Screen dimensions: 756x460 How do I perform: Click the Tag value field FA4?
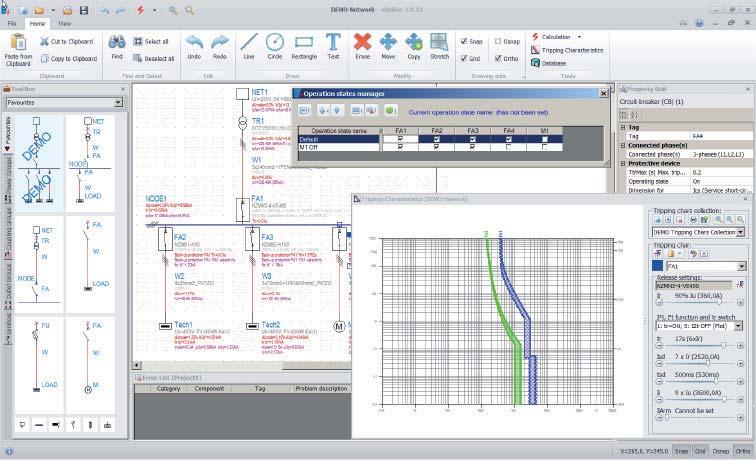click(x=721, y=136)
